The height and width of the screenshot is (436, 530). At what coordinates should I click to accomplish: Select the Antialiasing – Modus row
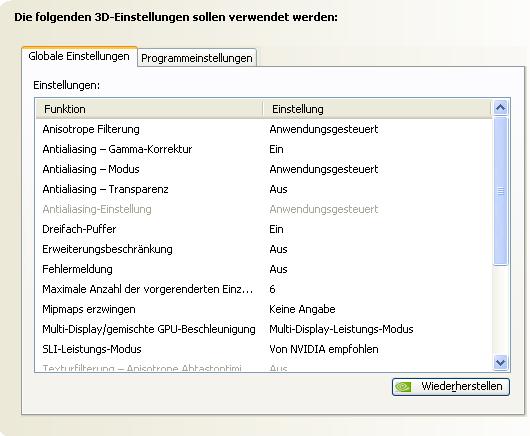tap(264, 169)
